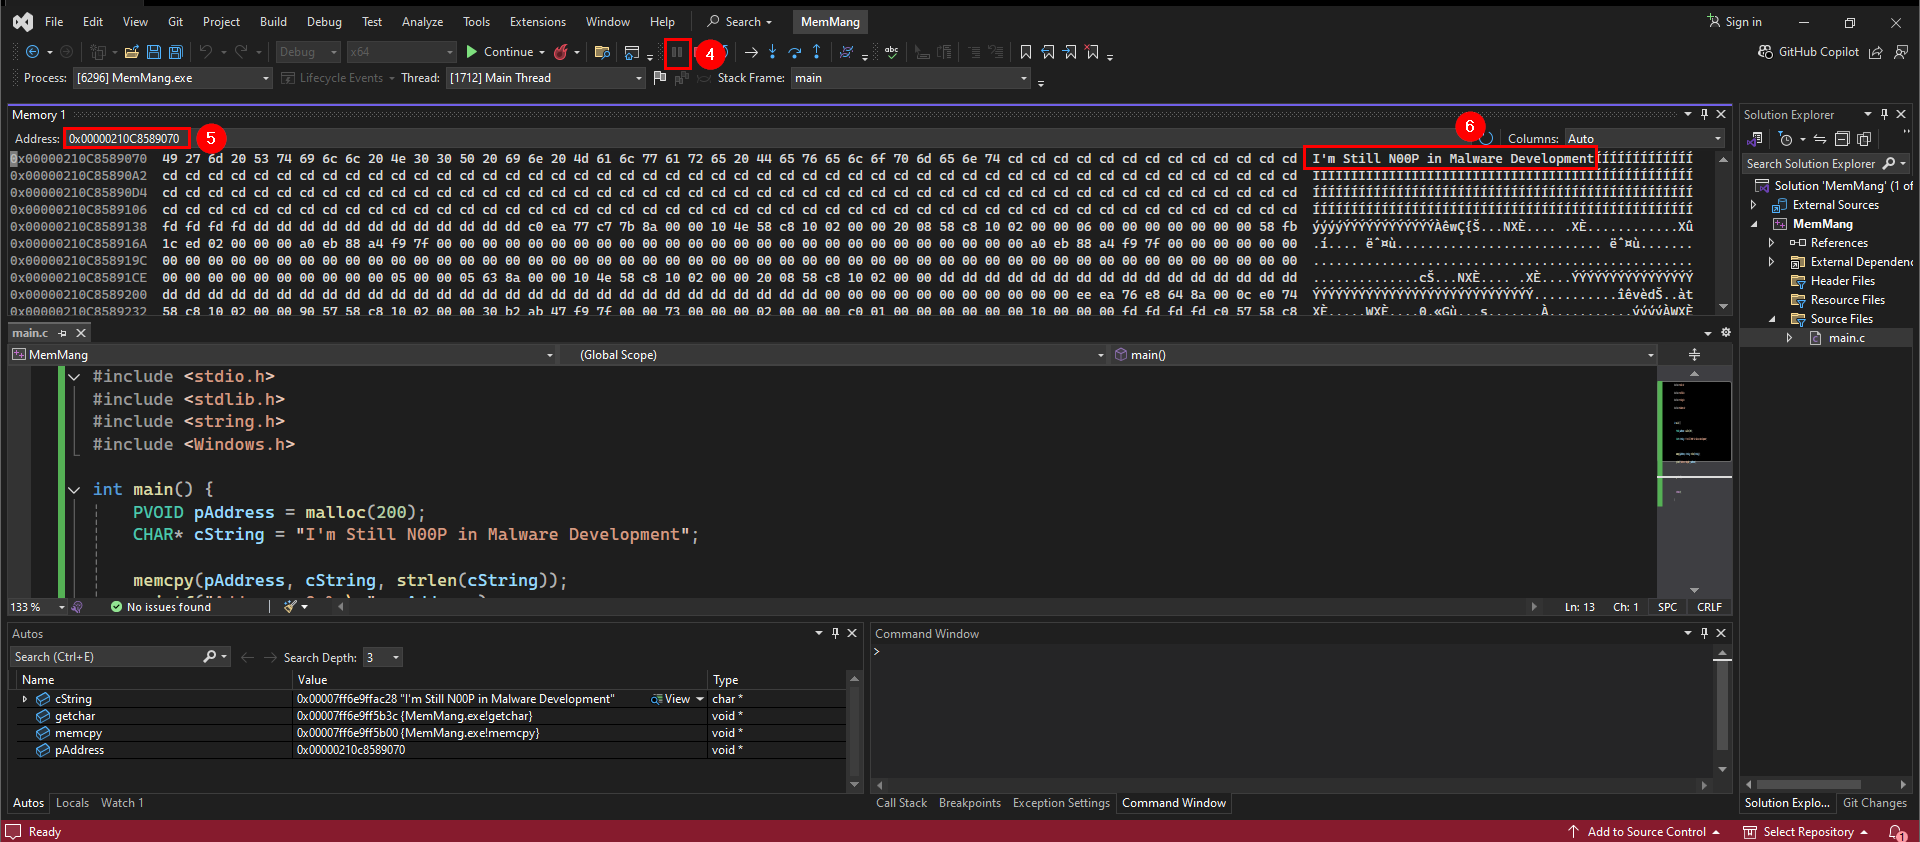Click the Step Over arrow icon
1920x842 pixels.
pos(795,52)
